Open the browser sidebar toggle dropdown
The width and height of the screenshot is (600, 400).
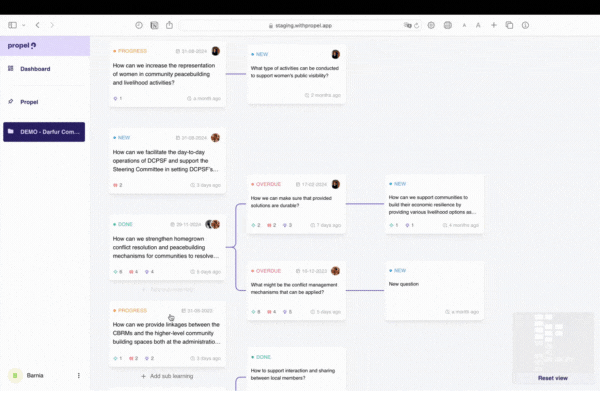[21, 25]
